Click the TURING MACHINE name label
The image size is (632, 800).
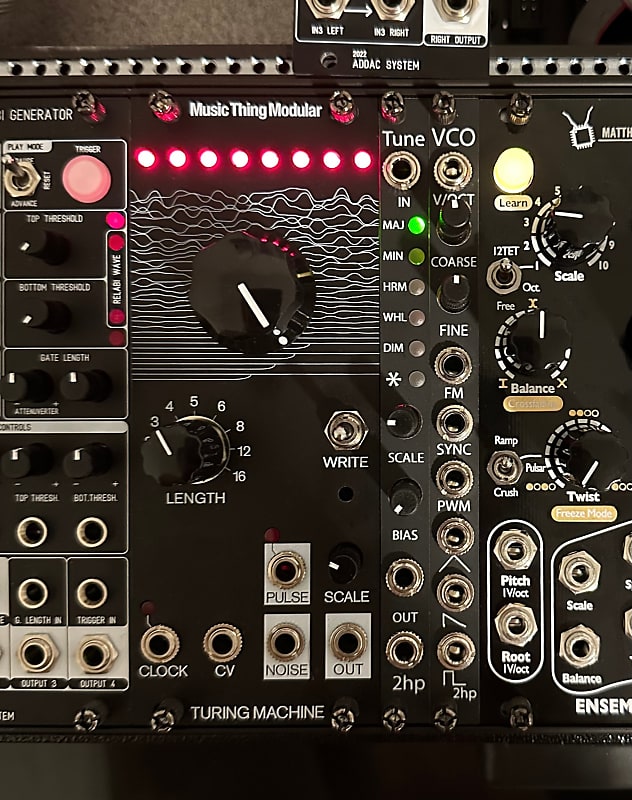coord(257,712)
